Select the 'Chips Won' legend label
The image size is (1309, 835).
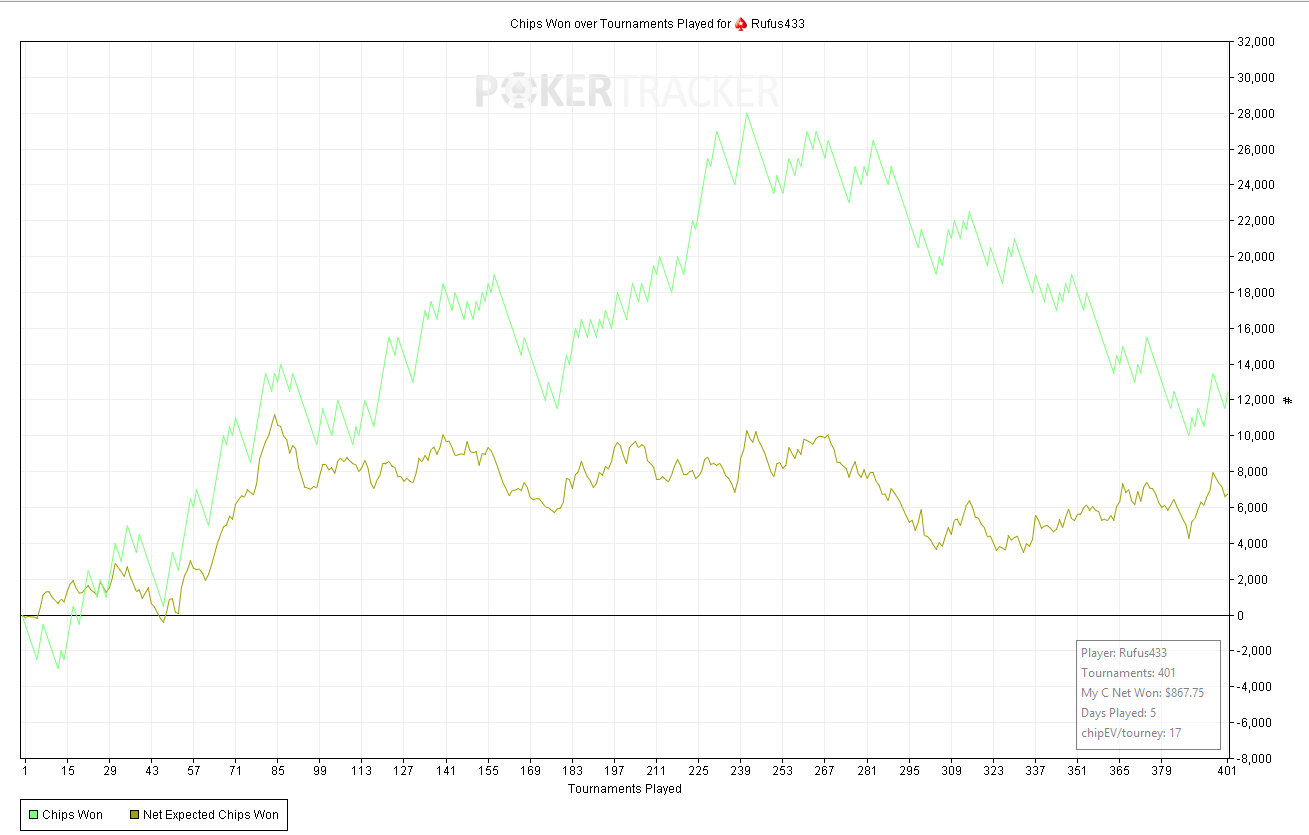pyautogui.click(x=72, y=815)
